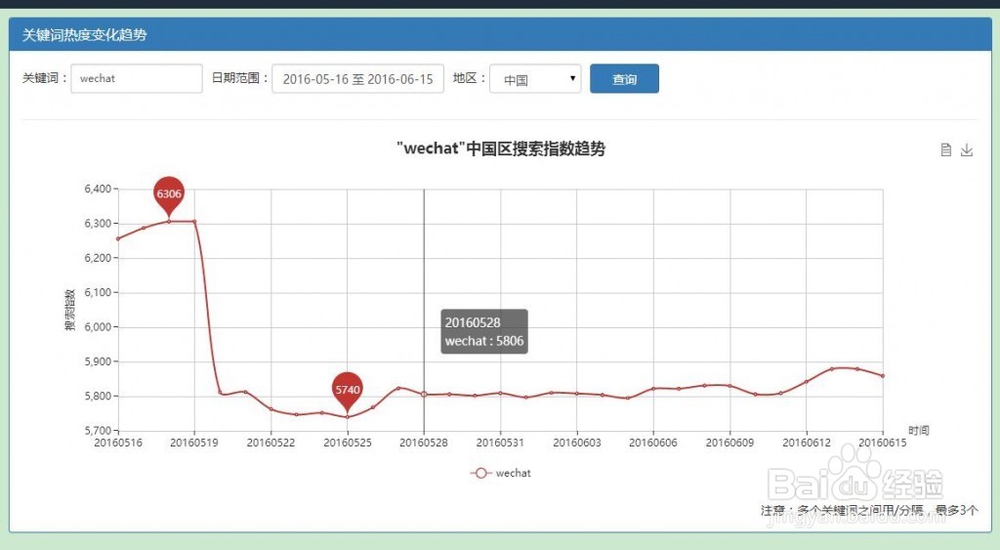Click the 关键词 field label
Viewport: 1000px width, 550px height.
(x=44, y=78)
